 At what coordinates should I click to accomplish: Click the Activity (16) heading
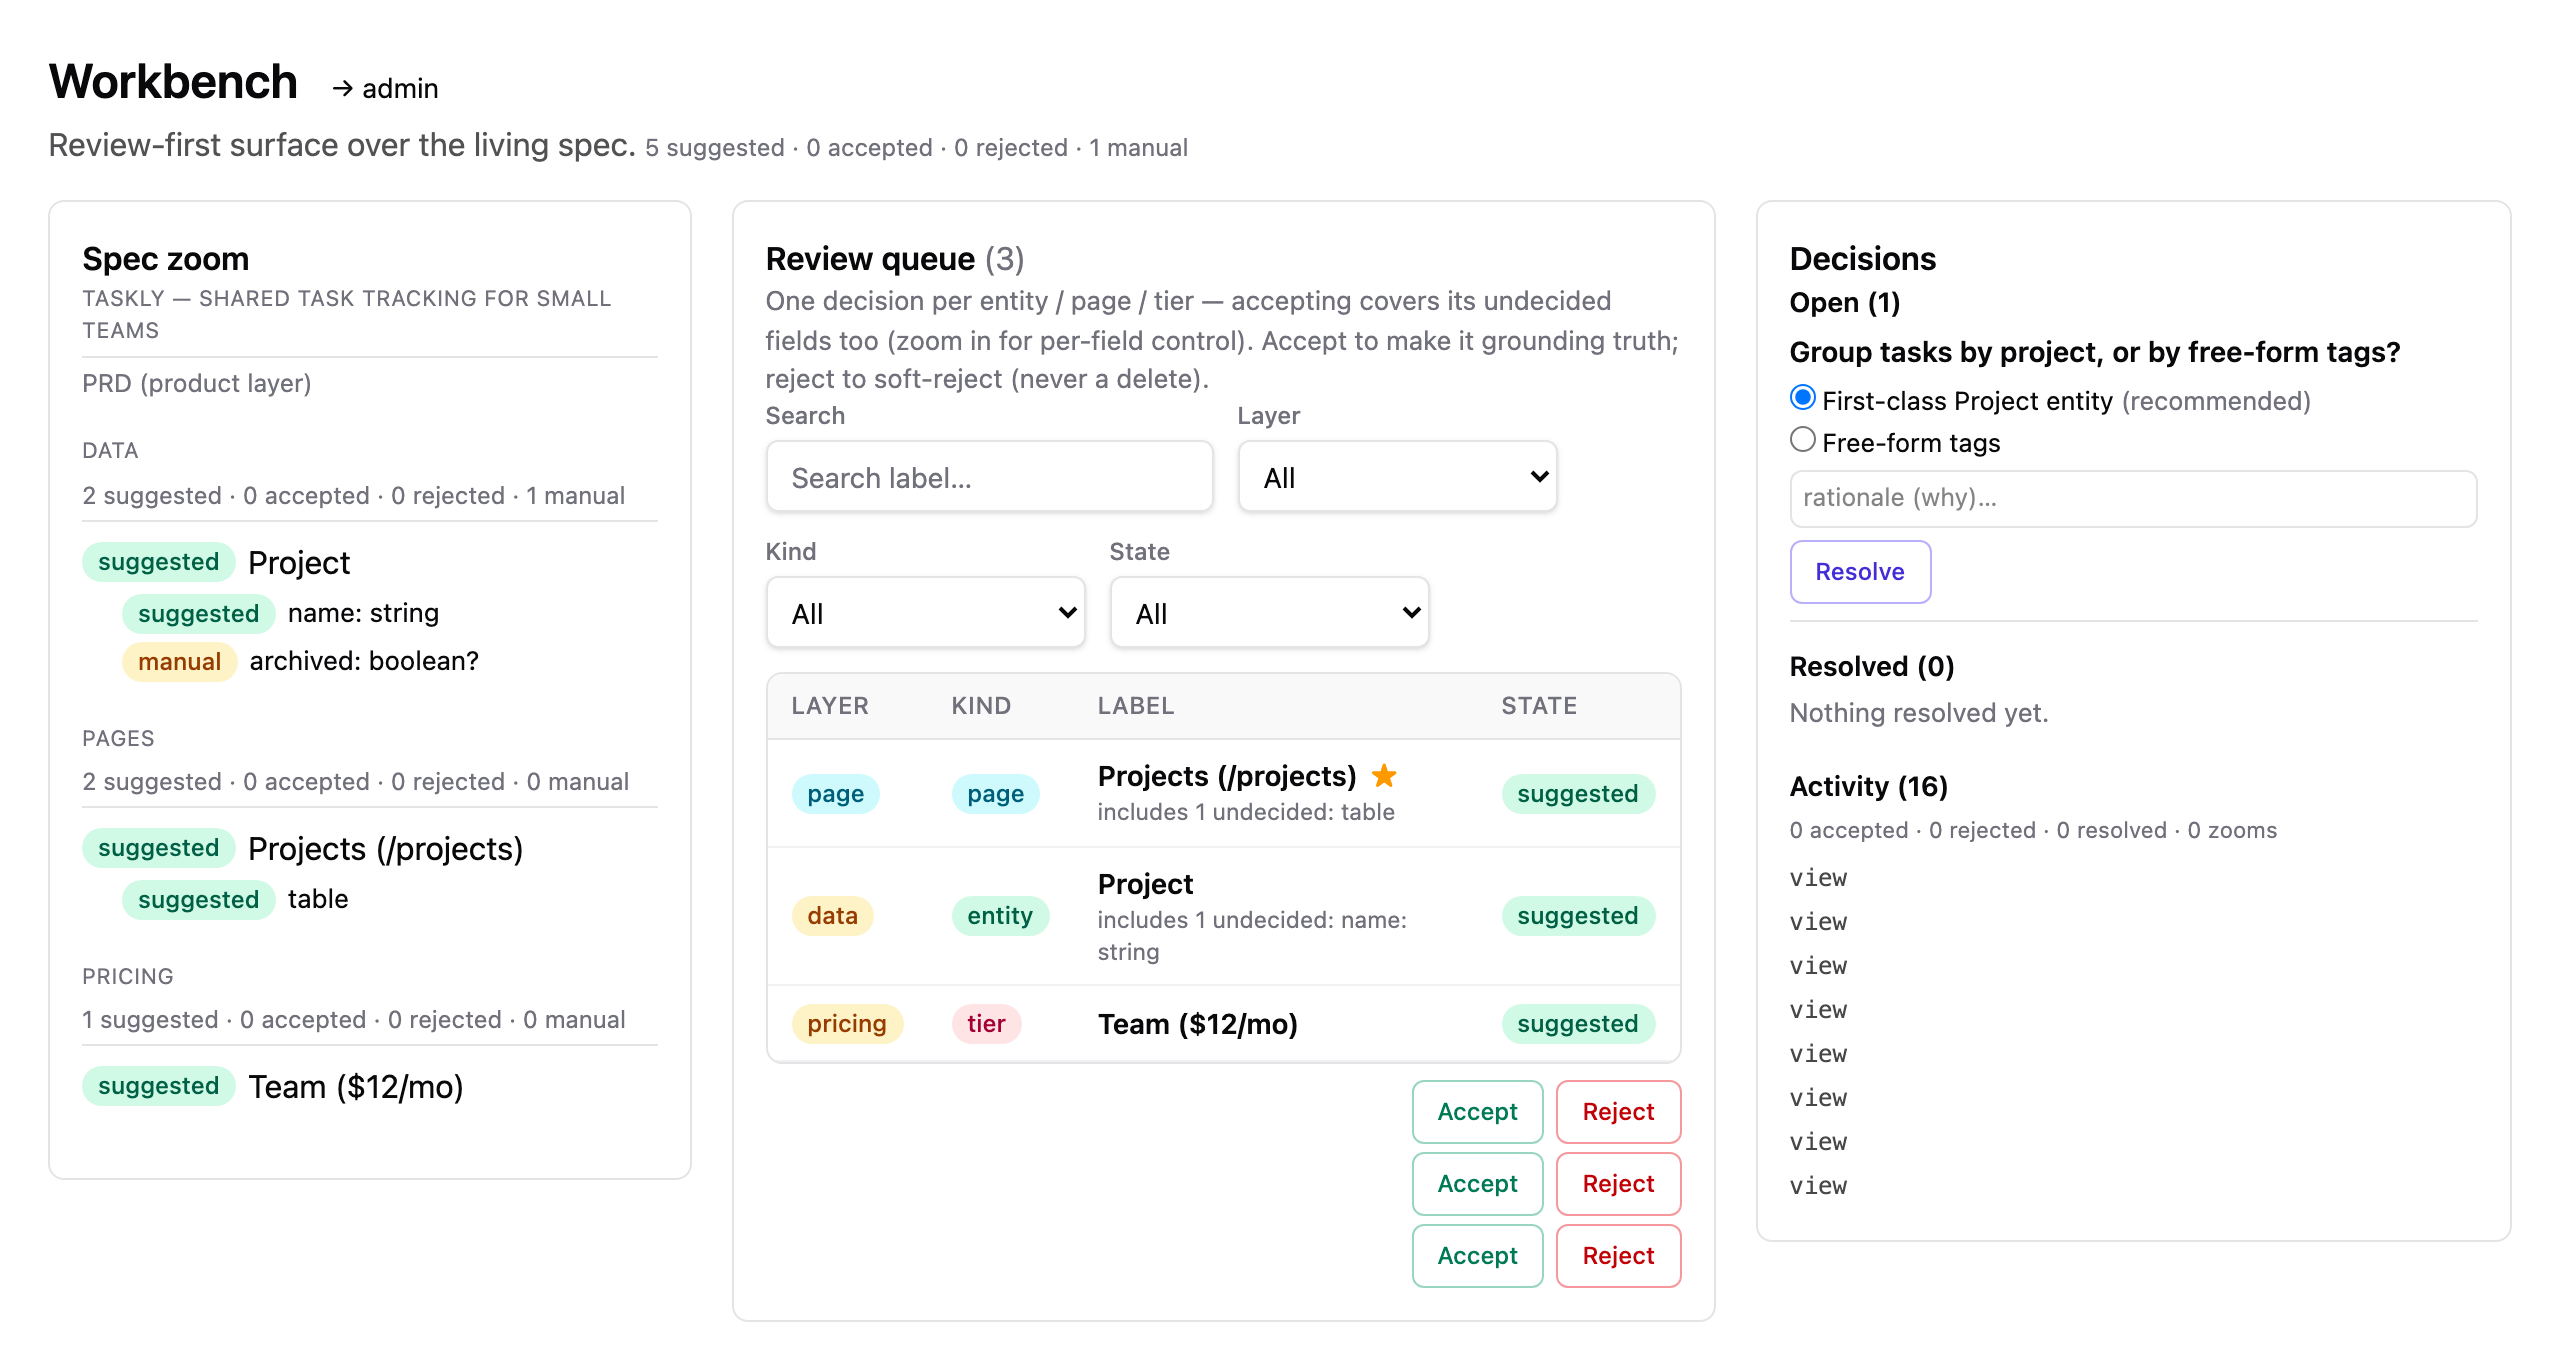point(1869,787)
